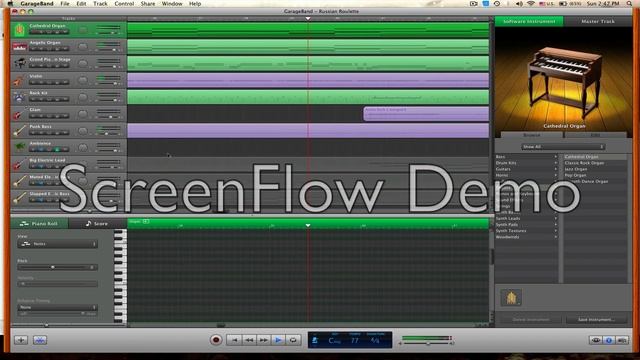This screenshot has width=640, height=360.
Task: Click the Add Track plus button
Action: coord(21,340)
